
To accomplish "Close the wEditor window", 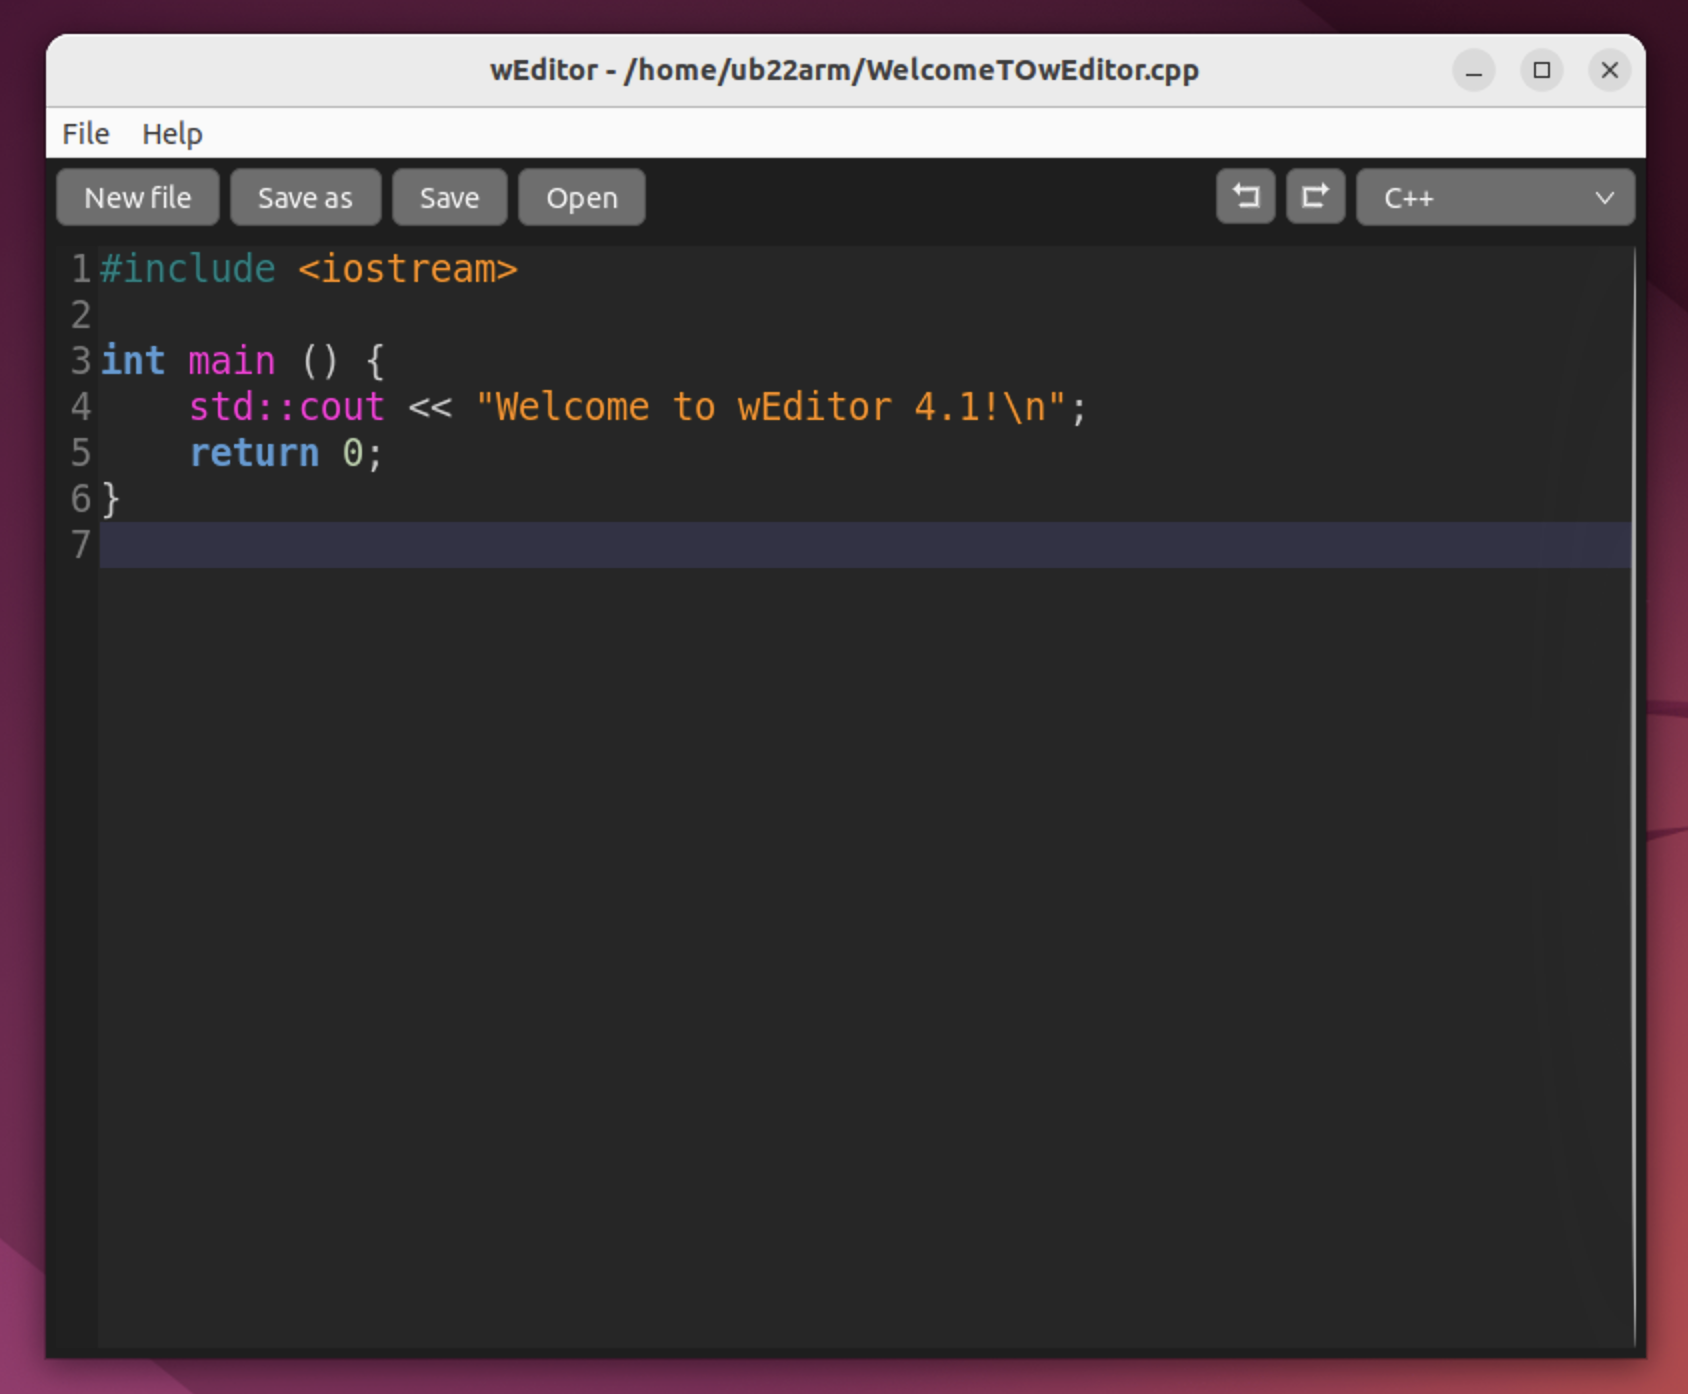I will [1610, 70].
